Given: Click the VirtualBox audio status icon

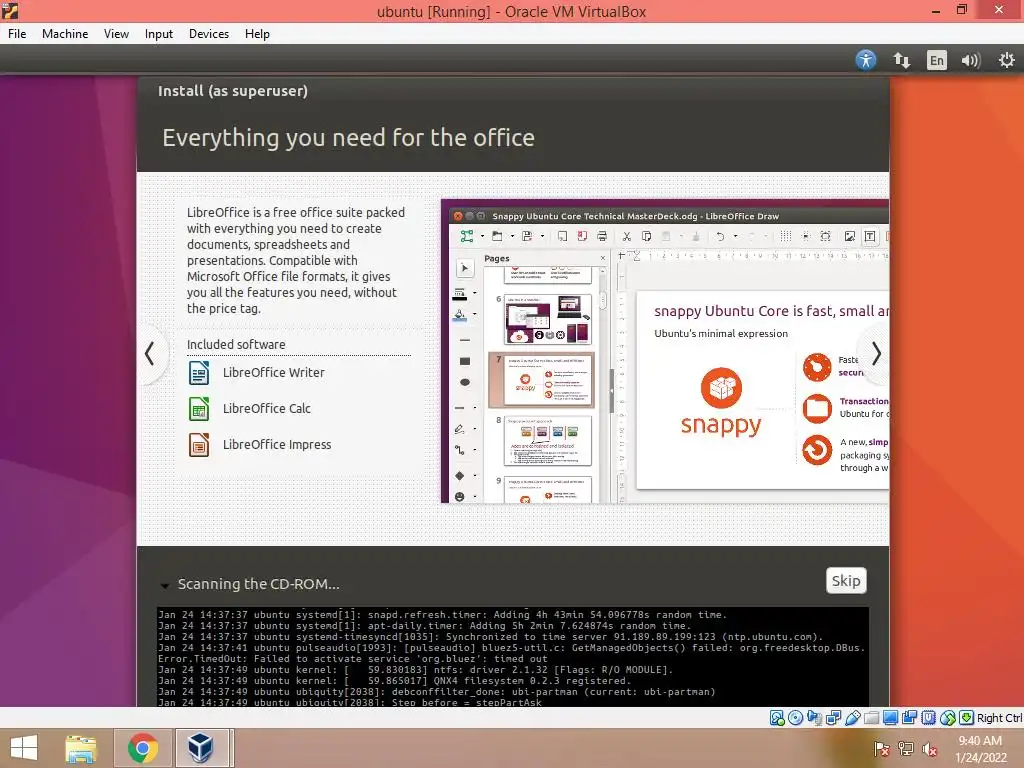Looking at the screenshot, I should point(814,718).
